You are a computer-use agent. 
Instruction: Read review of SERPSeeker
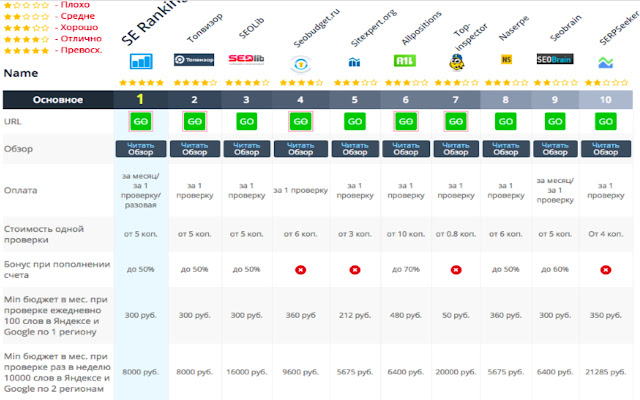(x=606, y=149)
